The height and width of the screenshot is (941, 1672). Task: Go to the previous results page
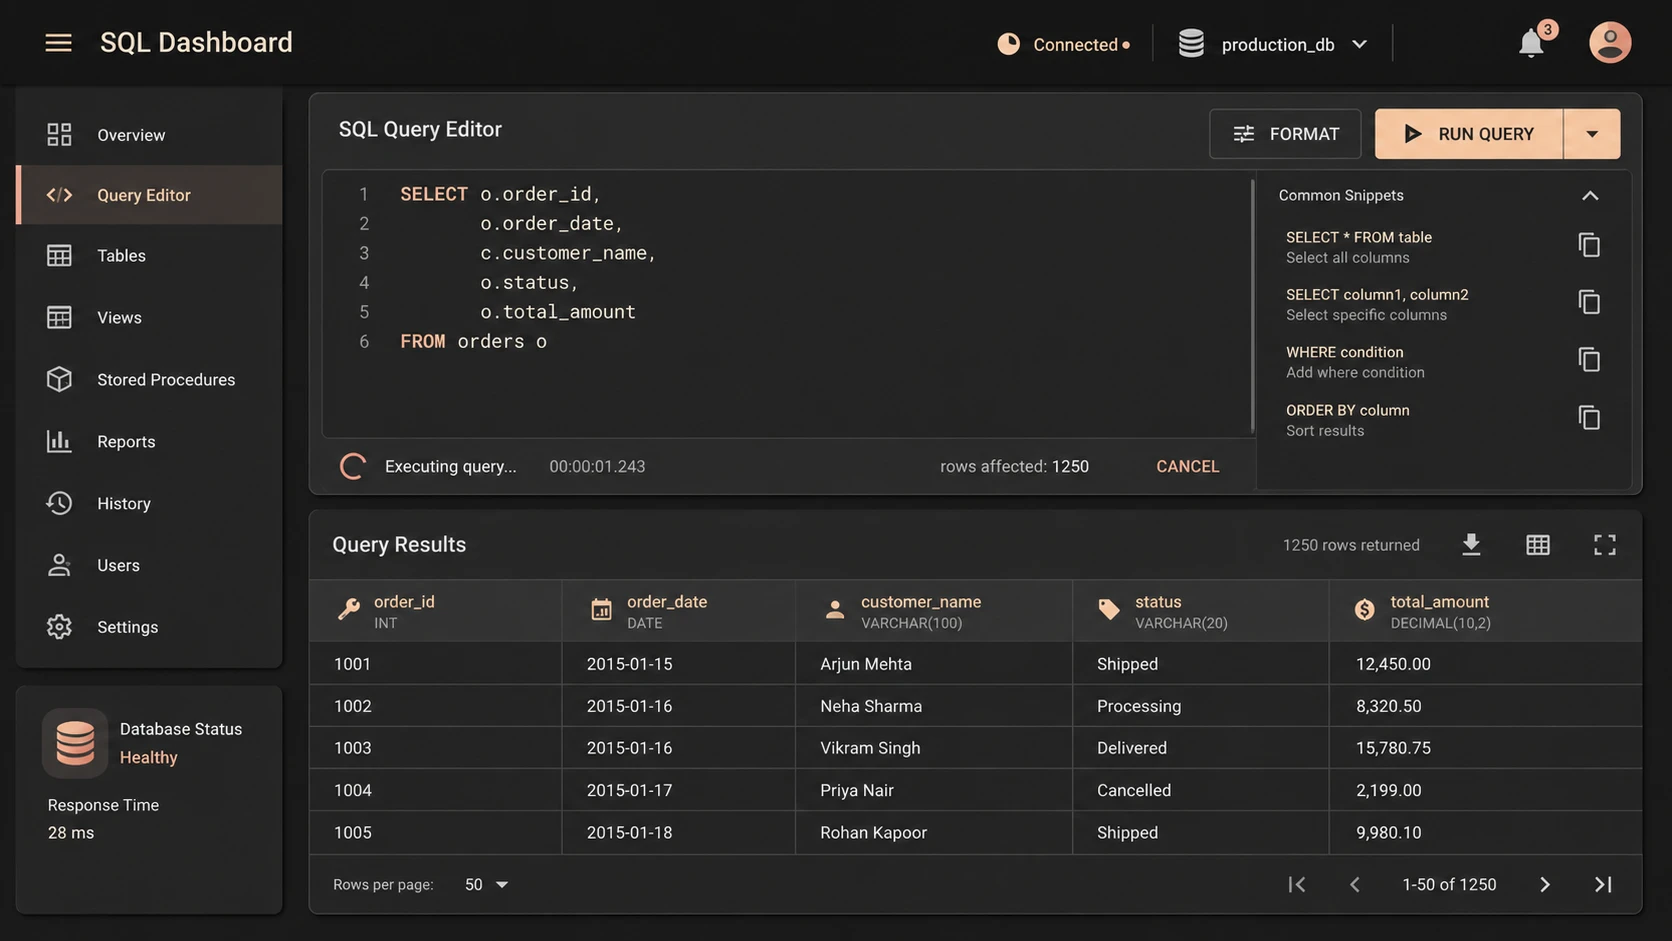click(x=1355, y=884)
